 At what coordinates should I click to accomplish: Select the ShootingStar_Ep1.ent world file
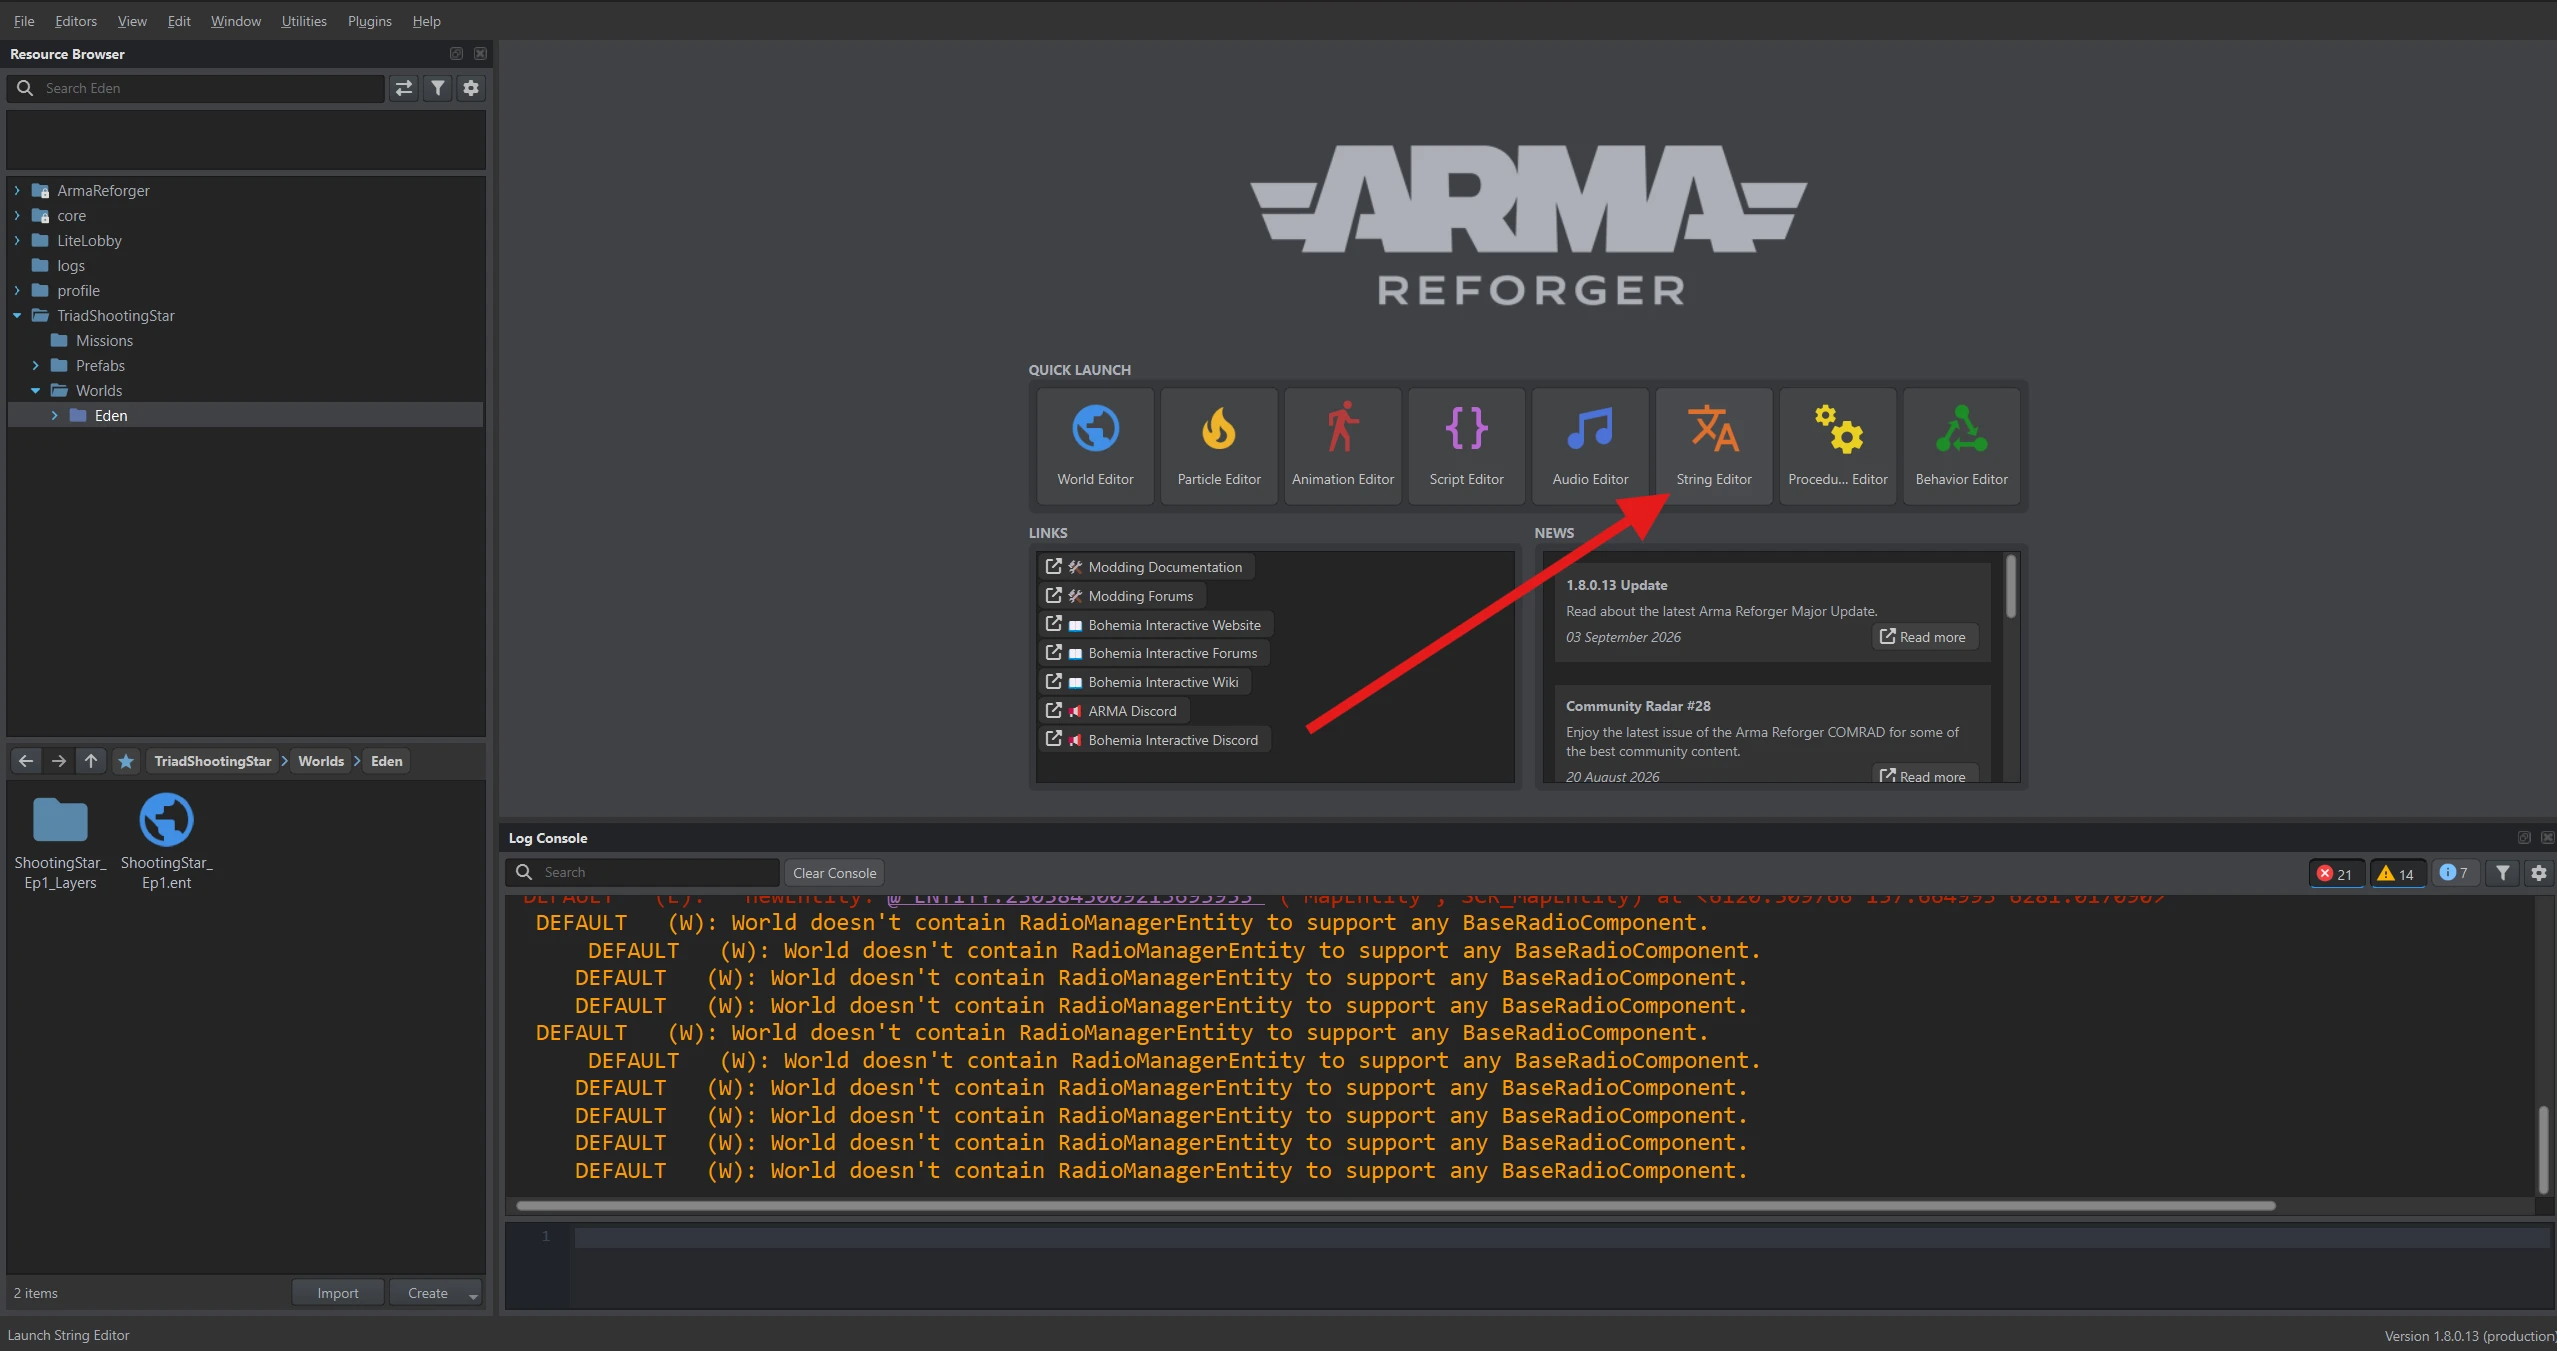tap(166, 841)
